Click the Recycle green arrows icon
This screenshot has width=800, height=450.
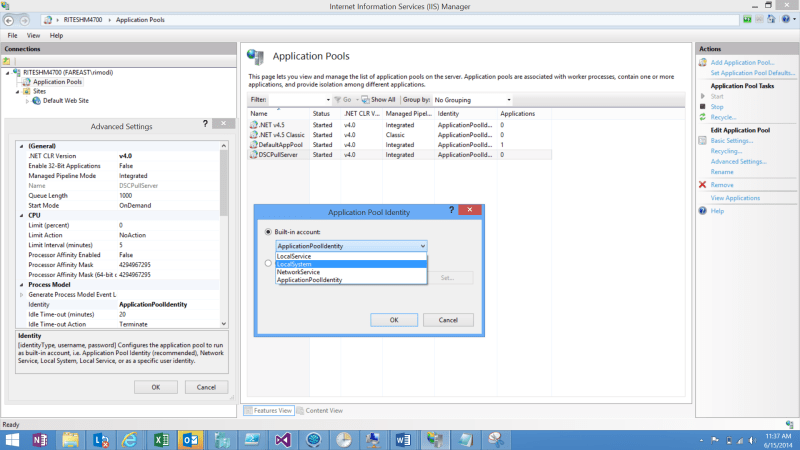(703, 117)
